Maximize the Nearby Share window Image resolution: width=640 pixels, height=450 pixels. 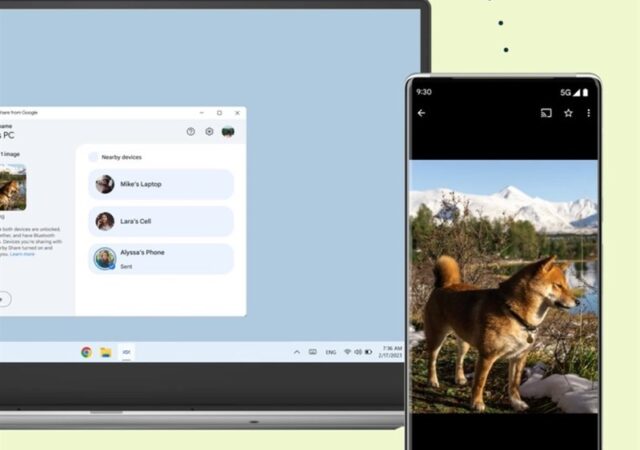click(x=219, y=113)
